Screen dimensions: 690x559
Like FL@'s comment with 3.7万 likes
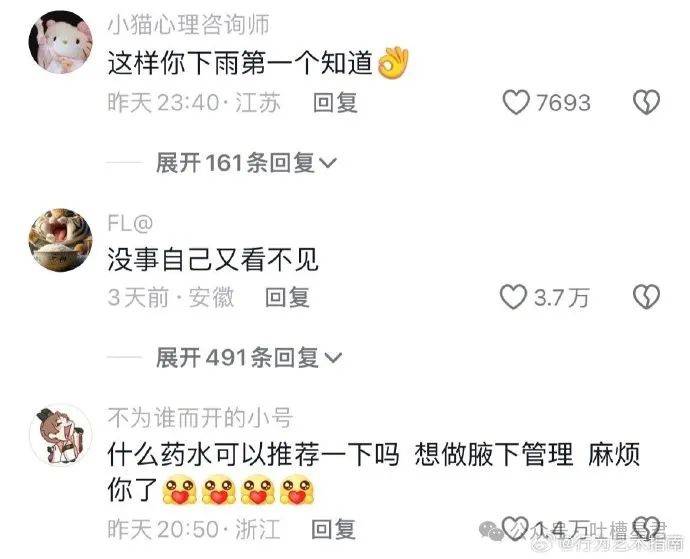(x=513, y=297)
